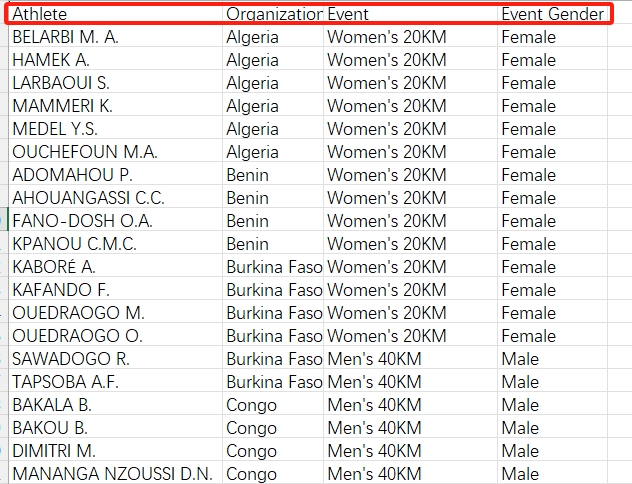
Task: Click the ADOMAHOU P. athlete cell
Action: (115, 175)
